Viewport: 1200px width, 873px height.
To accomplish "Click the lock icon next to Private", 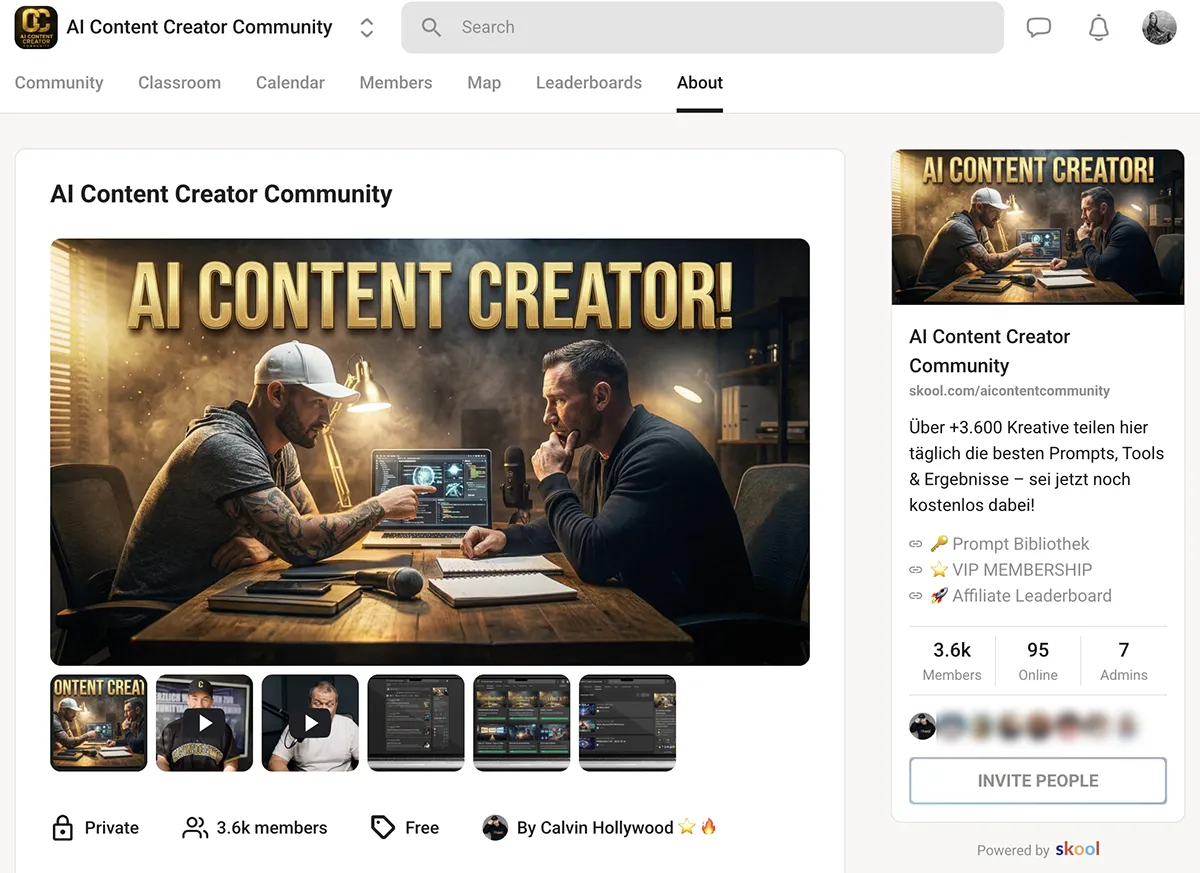I will click(62, 827).
